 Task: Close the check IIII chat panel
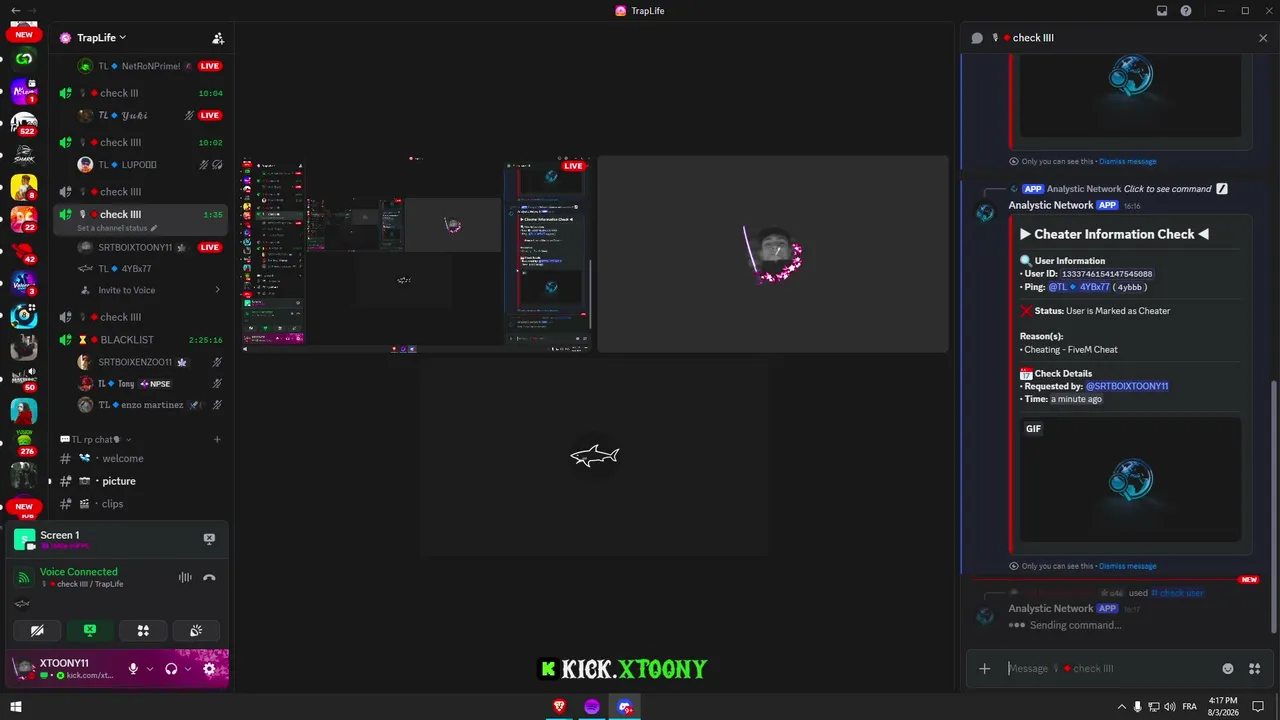coord(1263,38)
